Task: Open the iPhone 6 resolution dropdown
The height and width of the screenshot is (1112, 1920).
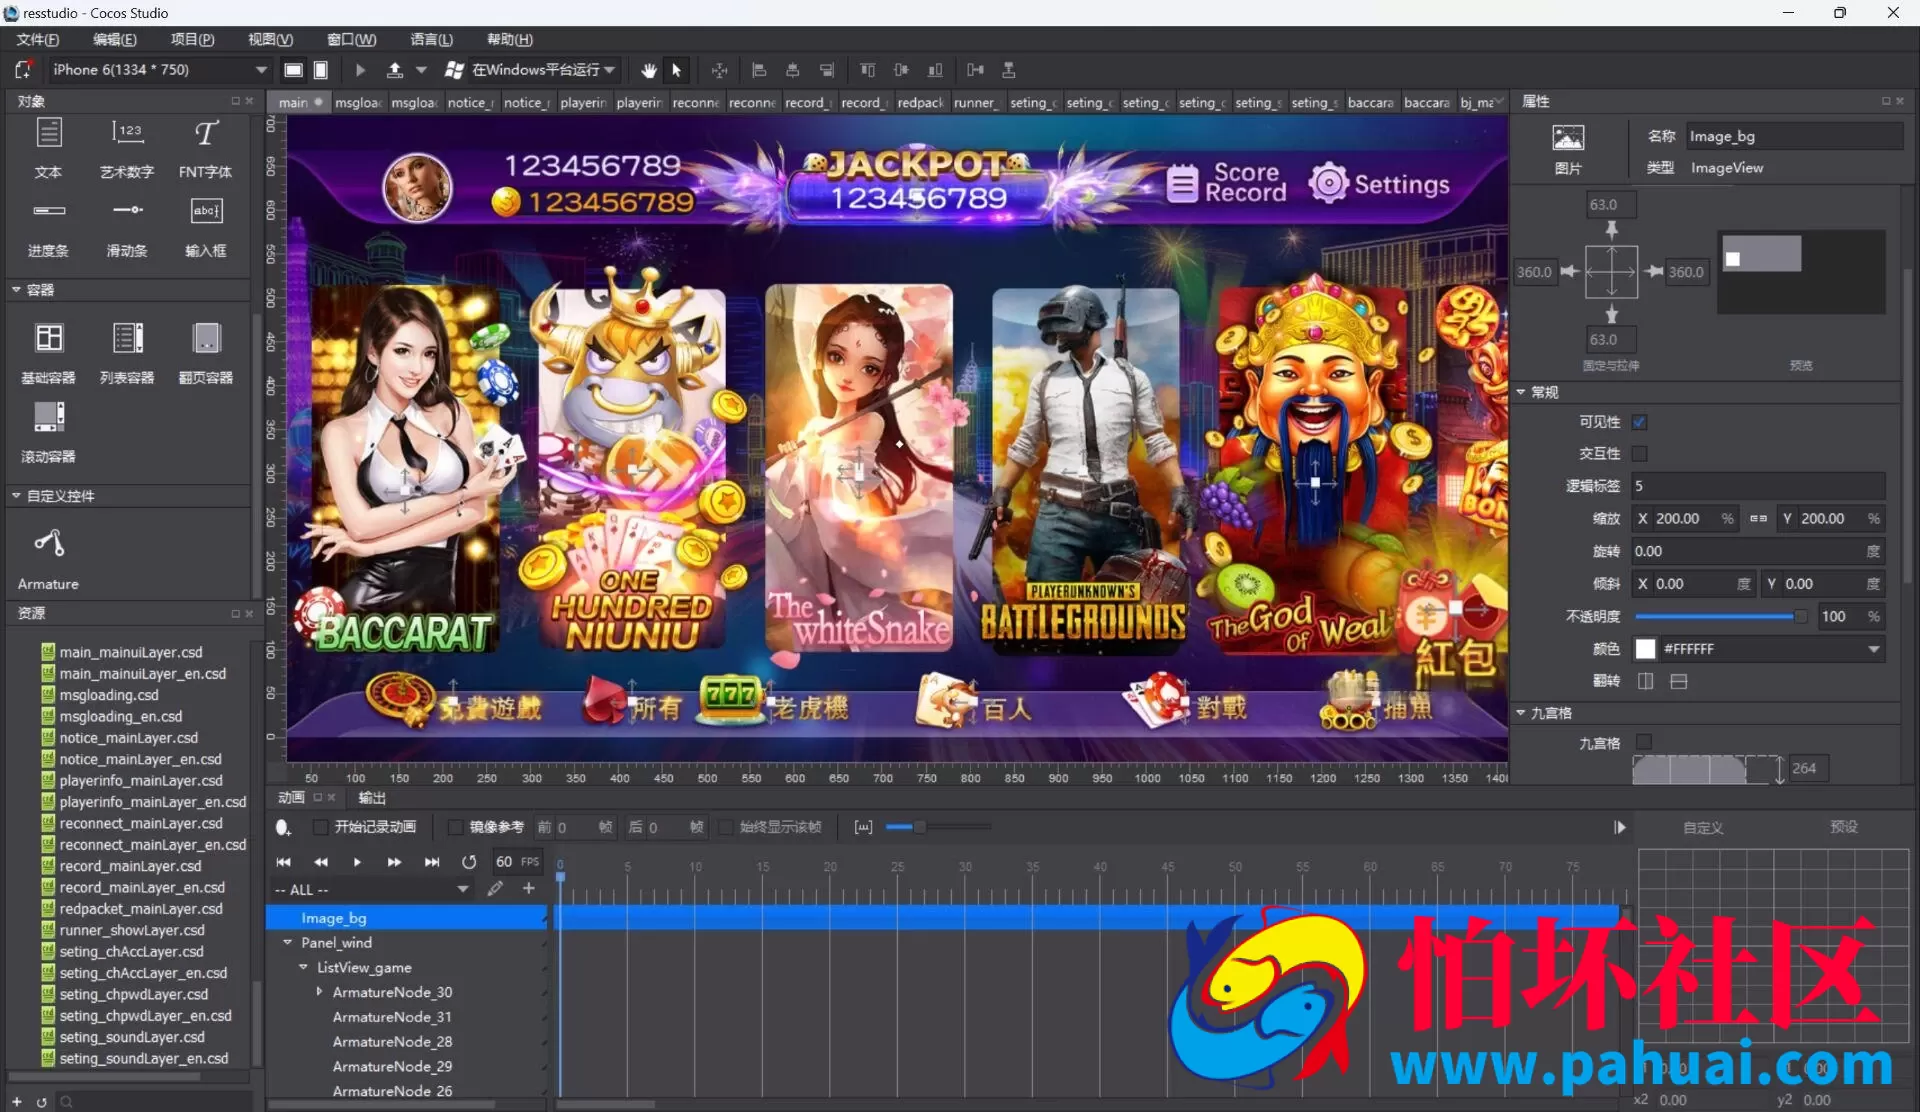Action: [x=159, y=70]
